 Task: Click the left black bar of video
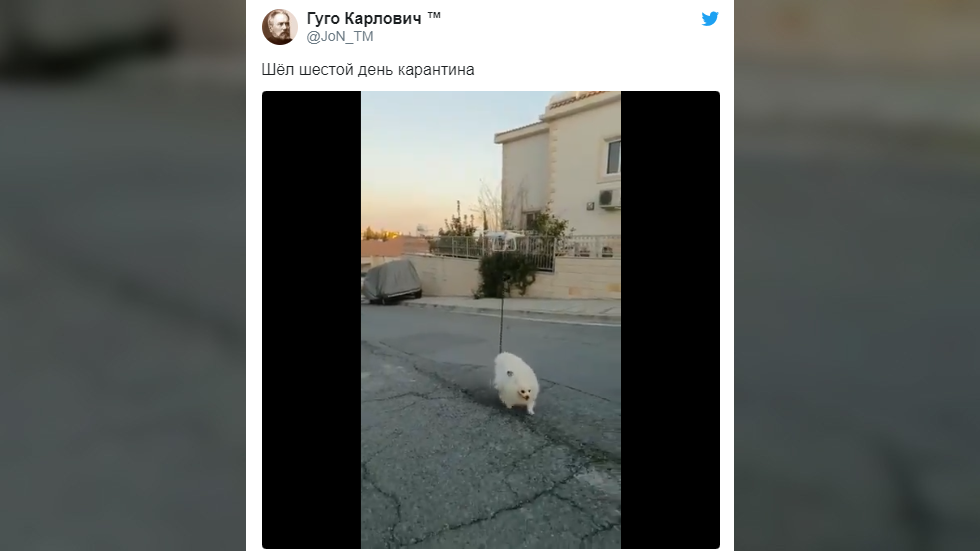pyautogui.click(x=311, y=320)
